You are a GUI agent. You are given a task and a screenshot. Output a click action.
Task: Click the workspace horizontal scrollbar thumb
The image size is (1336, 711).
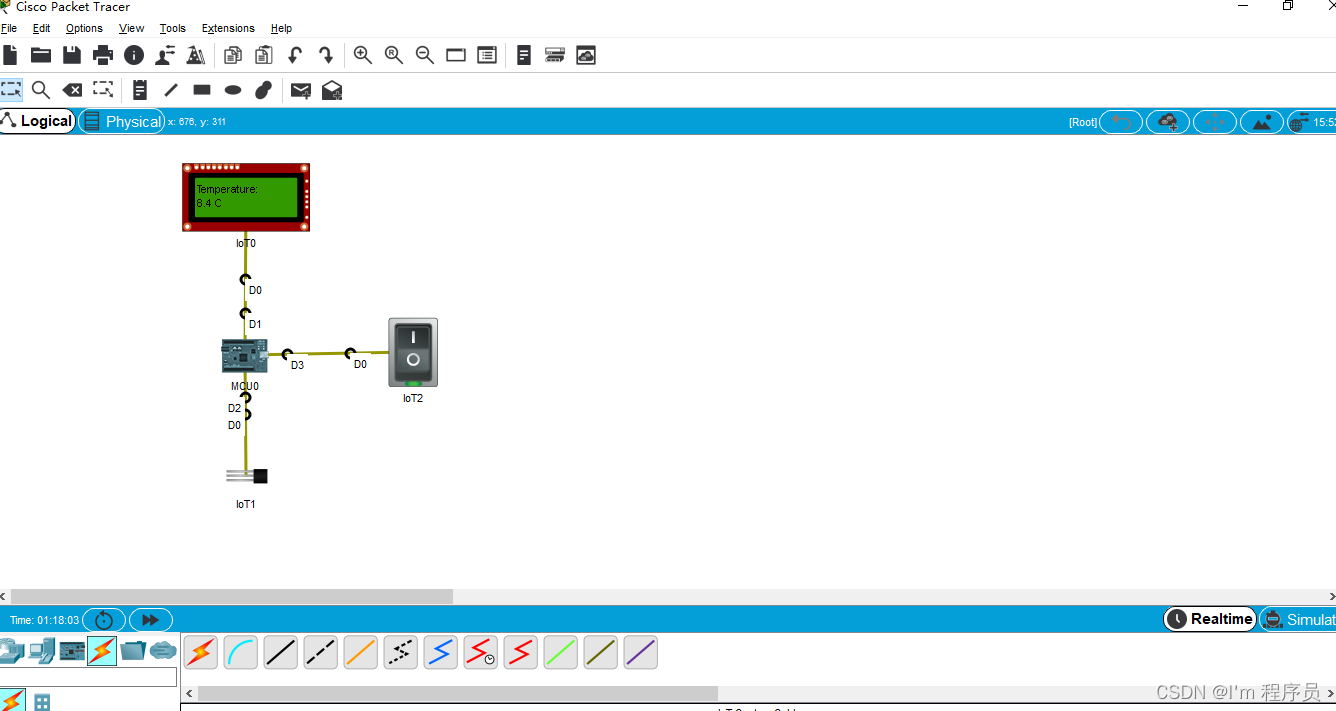(232, 596)
